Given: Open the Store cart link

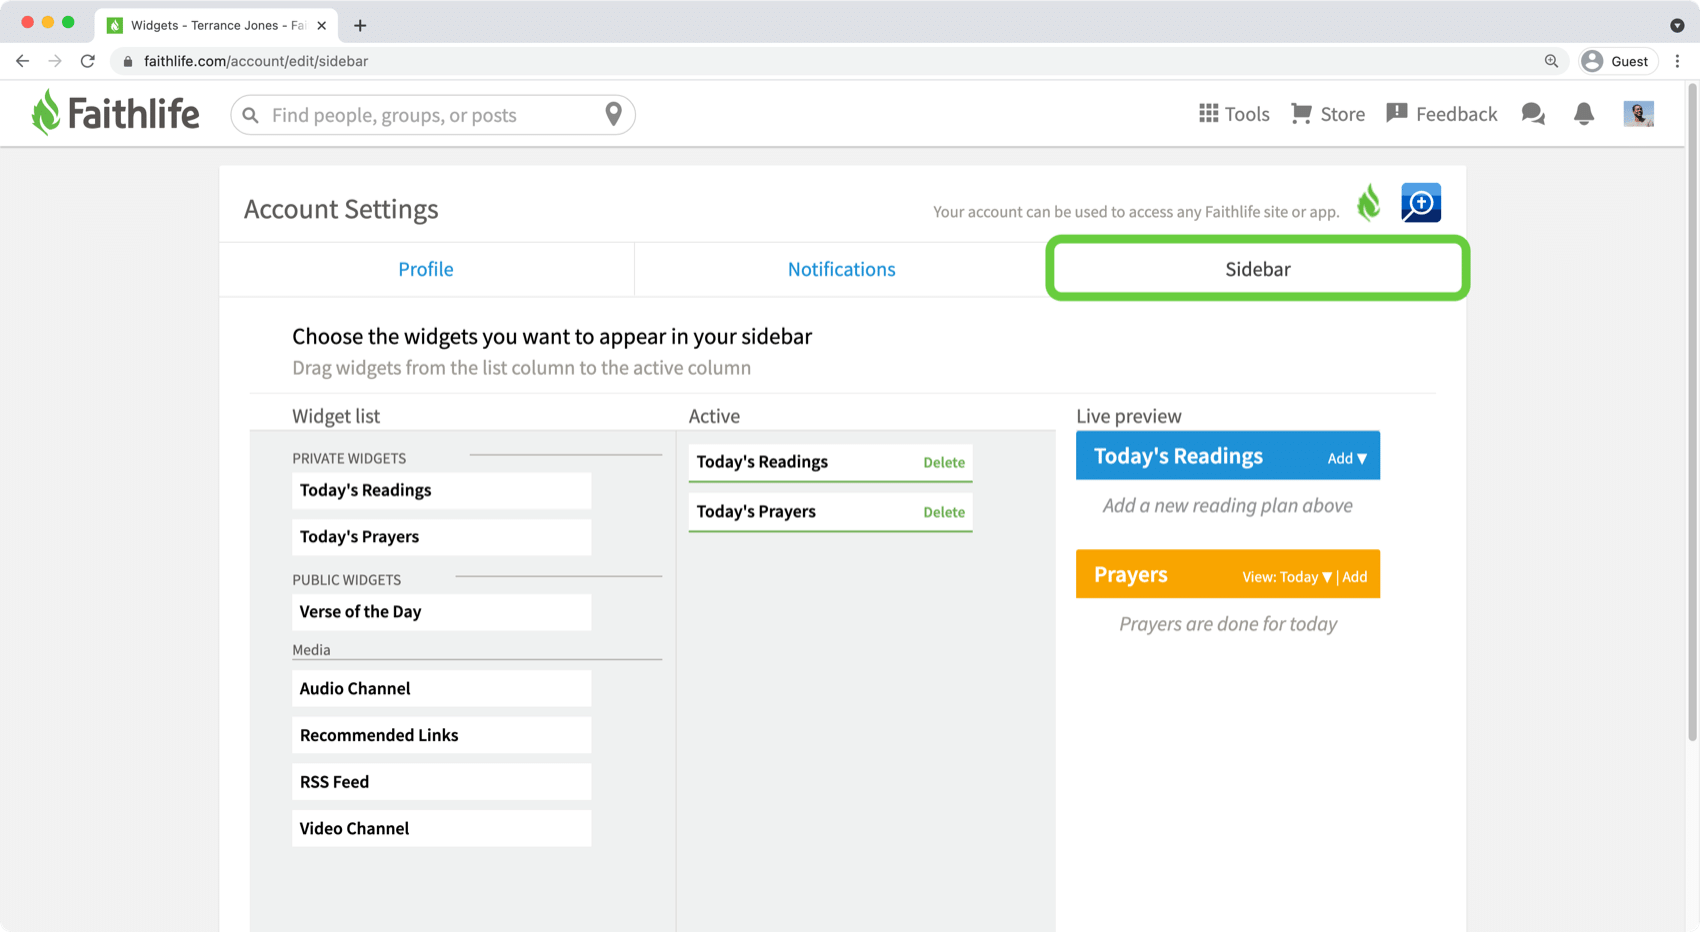Looking at the screenshot, I should [x=1328, y=114].
